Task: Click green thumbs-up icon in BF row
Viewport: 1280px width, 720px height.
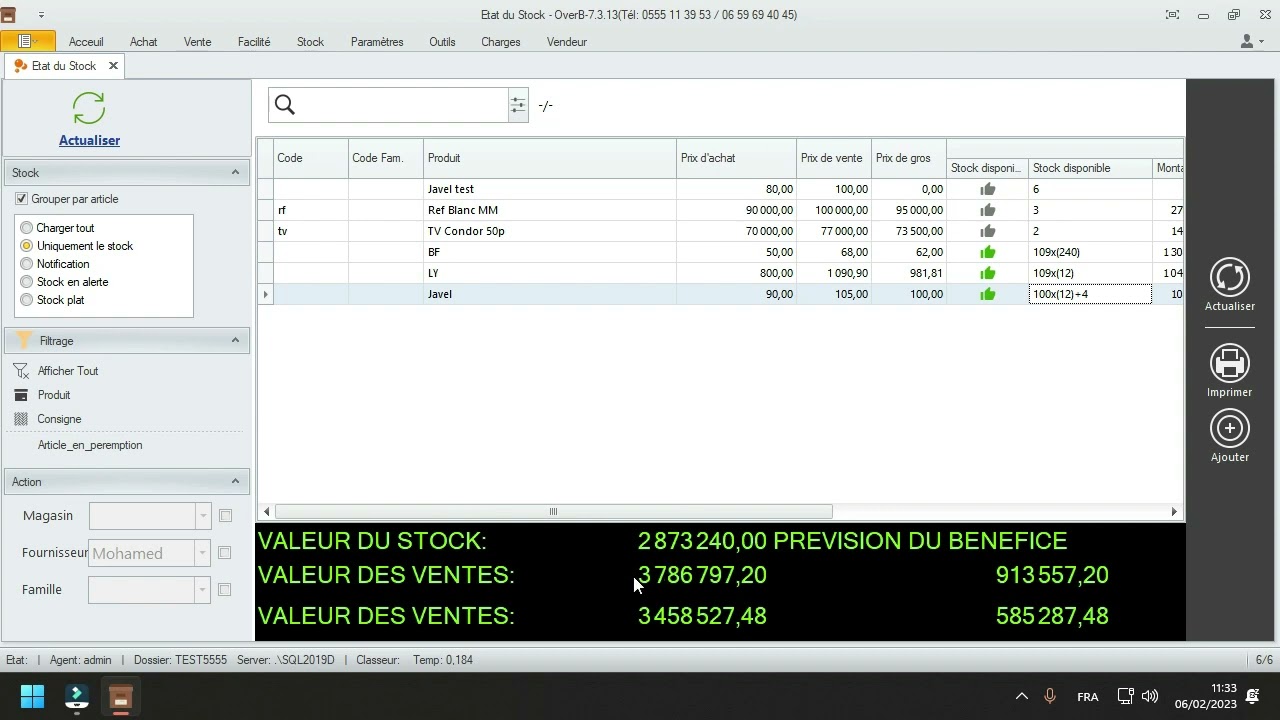Action: [x=988, y=252]
